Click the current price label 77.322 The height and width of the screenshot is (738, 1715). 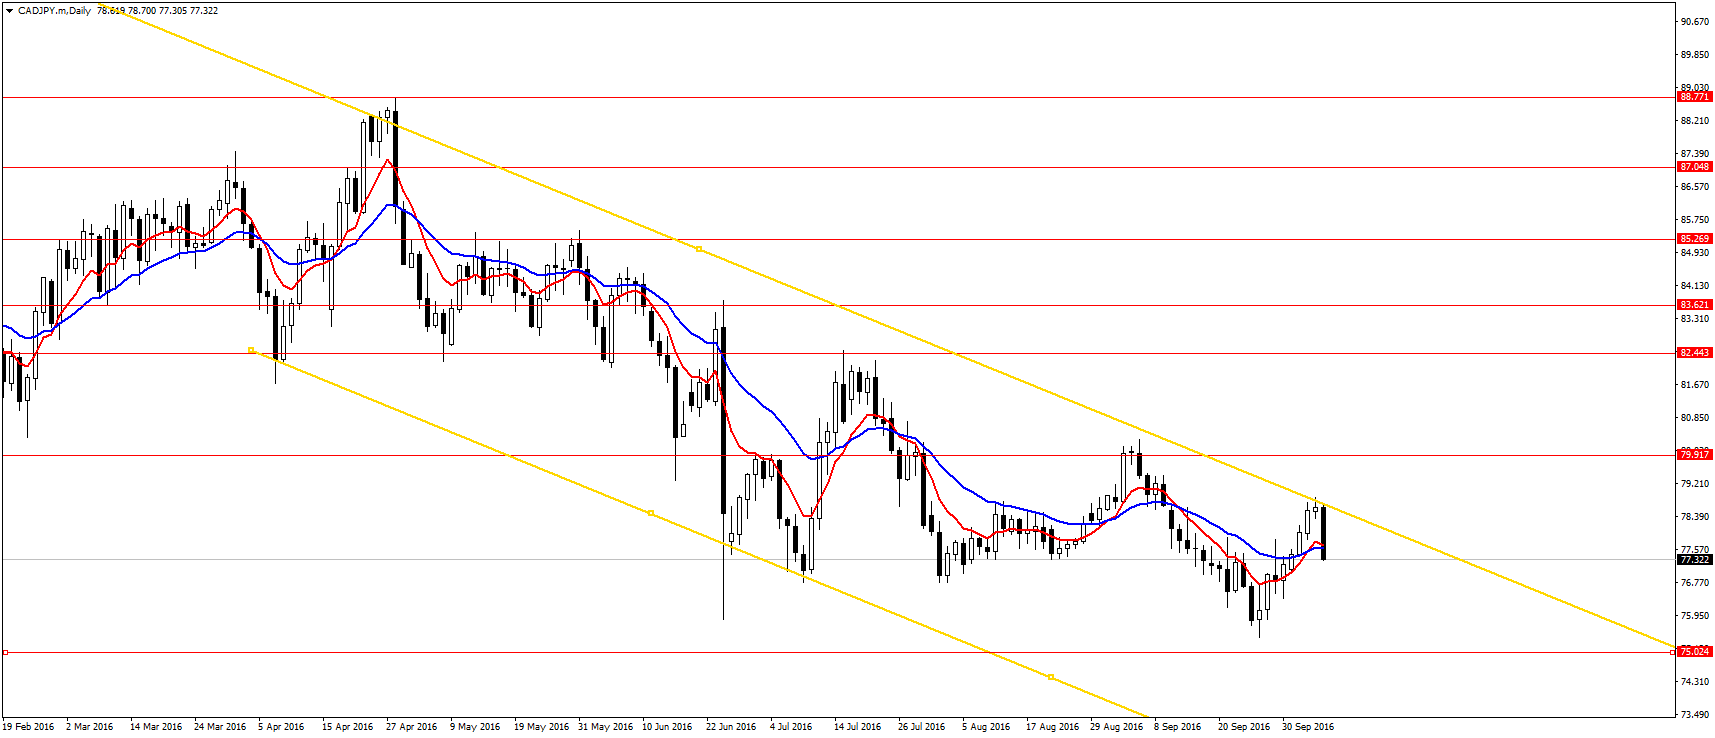1695,560
